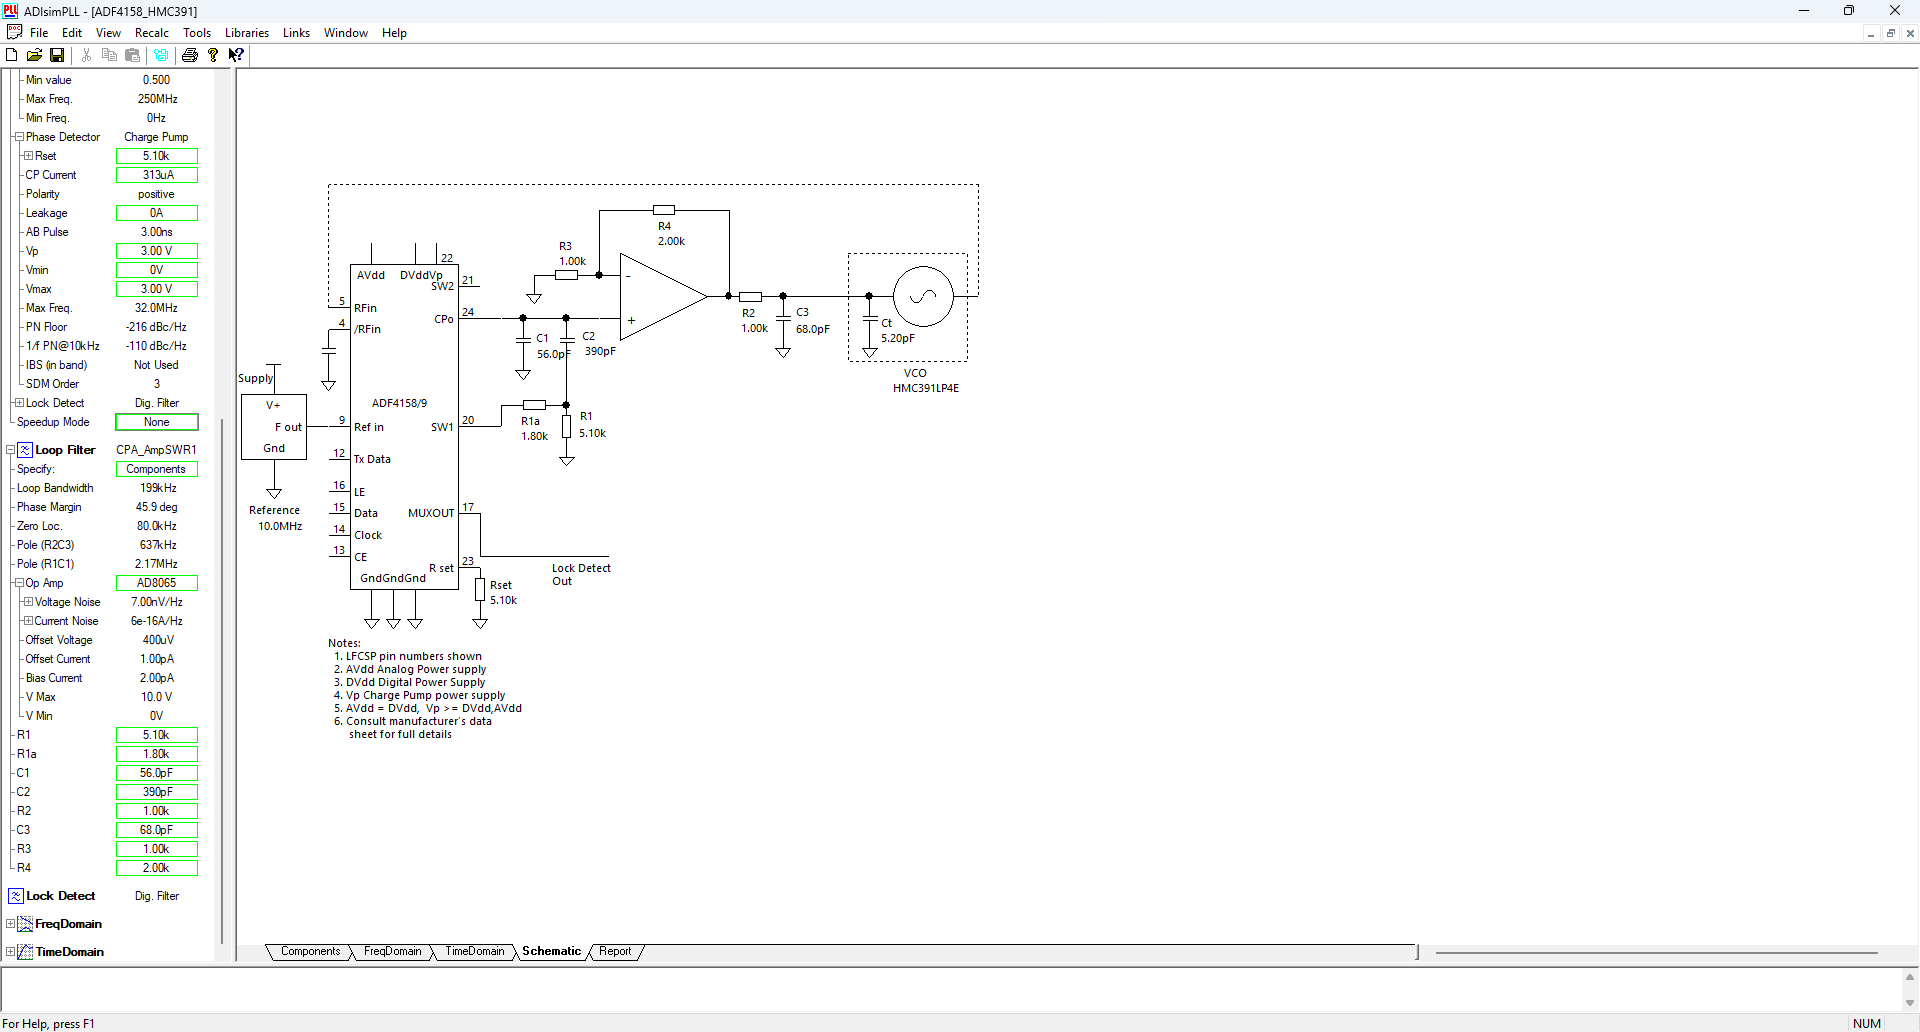Open the Help menu
The height and width of the screenshot is (1032, 1920).
394,33
